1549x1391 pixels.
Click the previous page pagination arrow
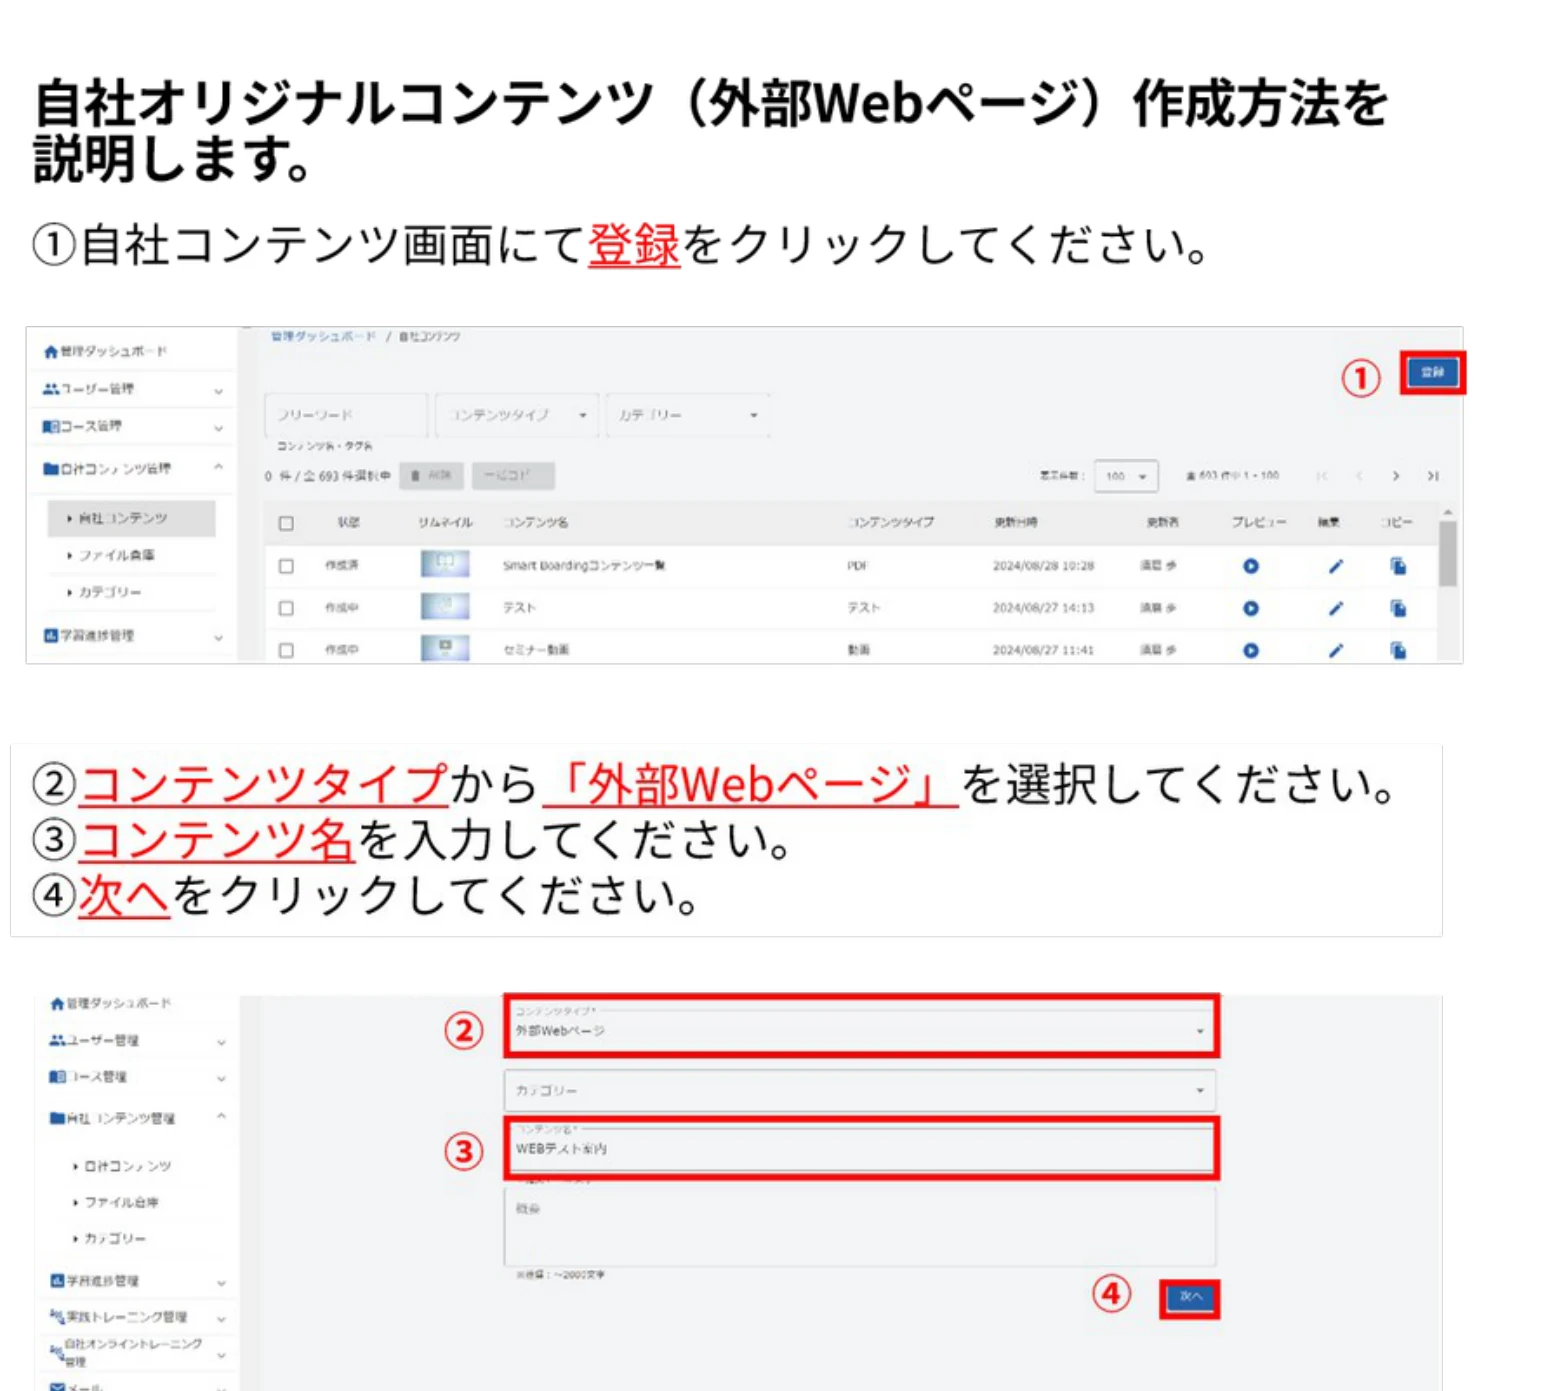click(1358, 476)
